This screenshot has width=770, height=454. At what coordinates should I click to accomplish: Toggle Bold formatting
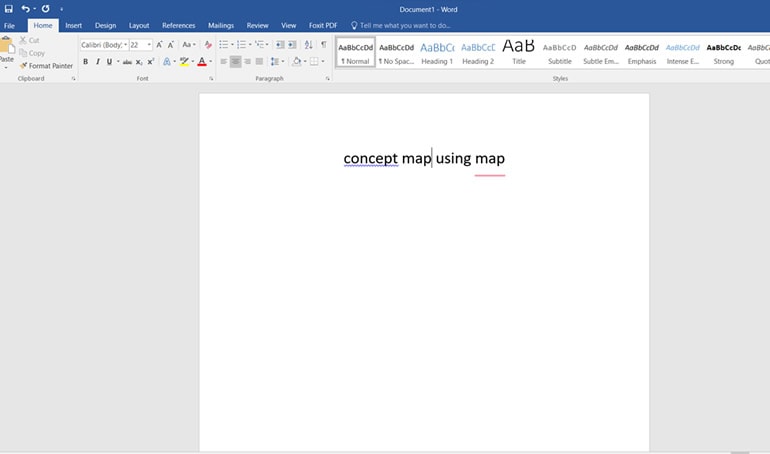click(x=85, y=62)
